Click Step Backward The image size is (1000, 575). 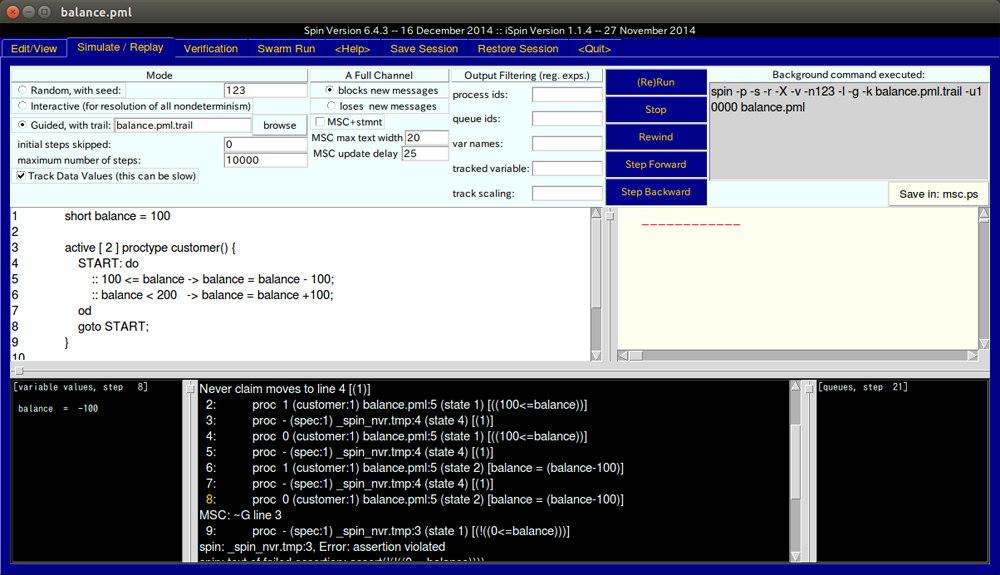point(656,192)
